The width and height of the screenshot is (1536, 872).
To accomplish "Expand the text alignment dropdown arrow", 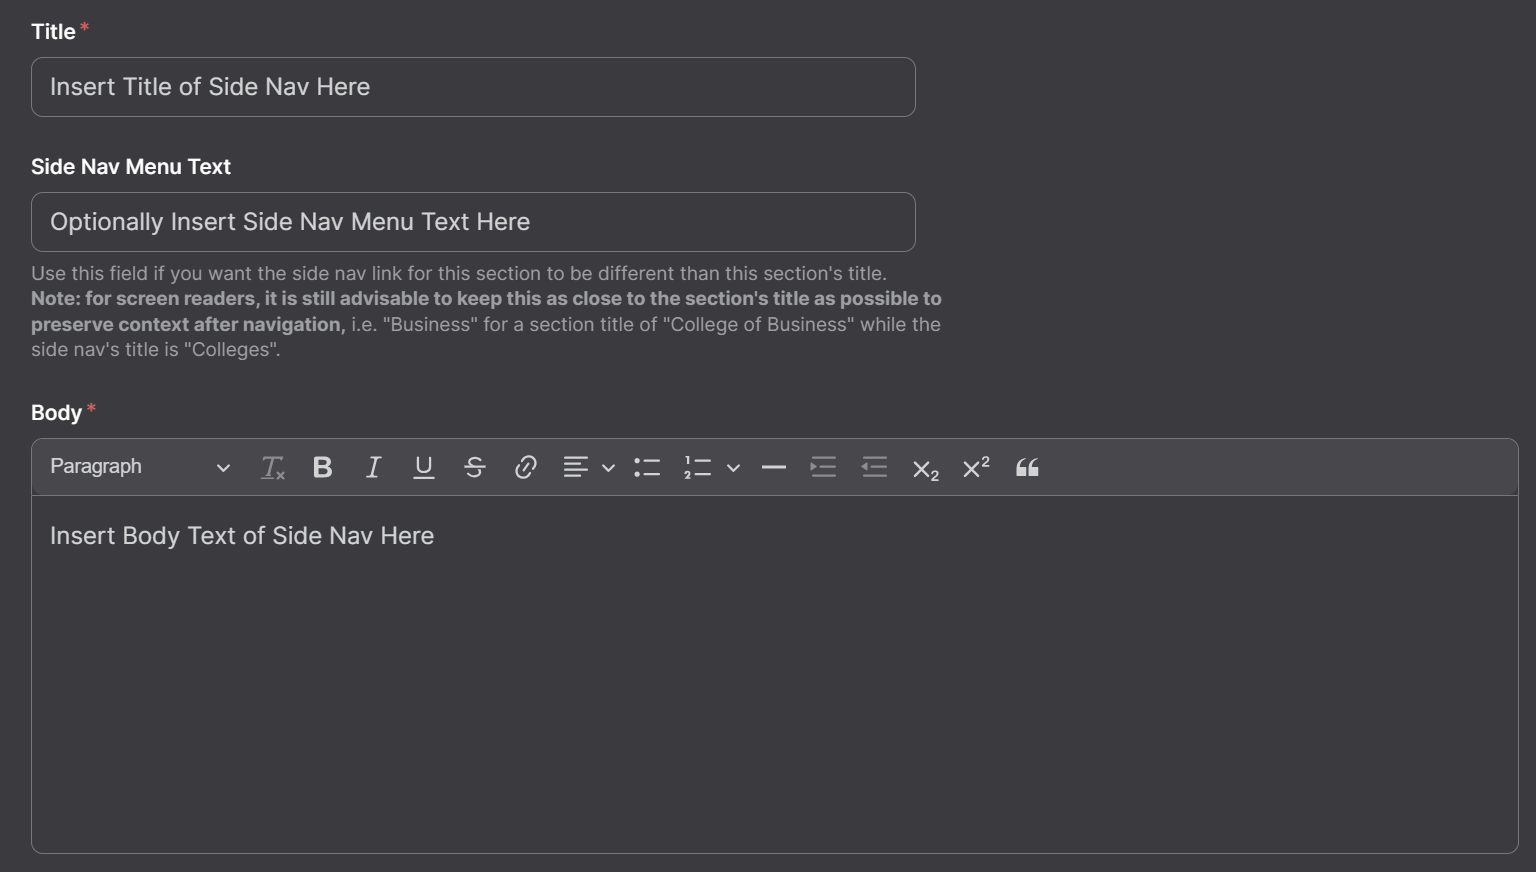I will tap(608, 467).
